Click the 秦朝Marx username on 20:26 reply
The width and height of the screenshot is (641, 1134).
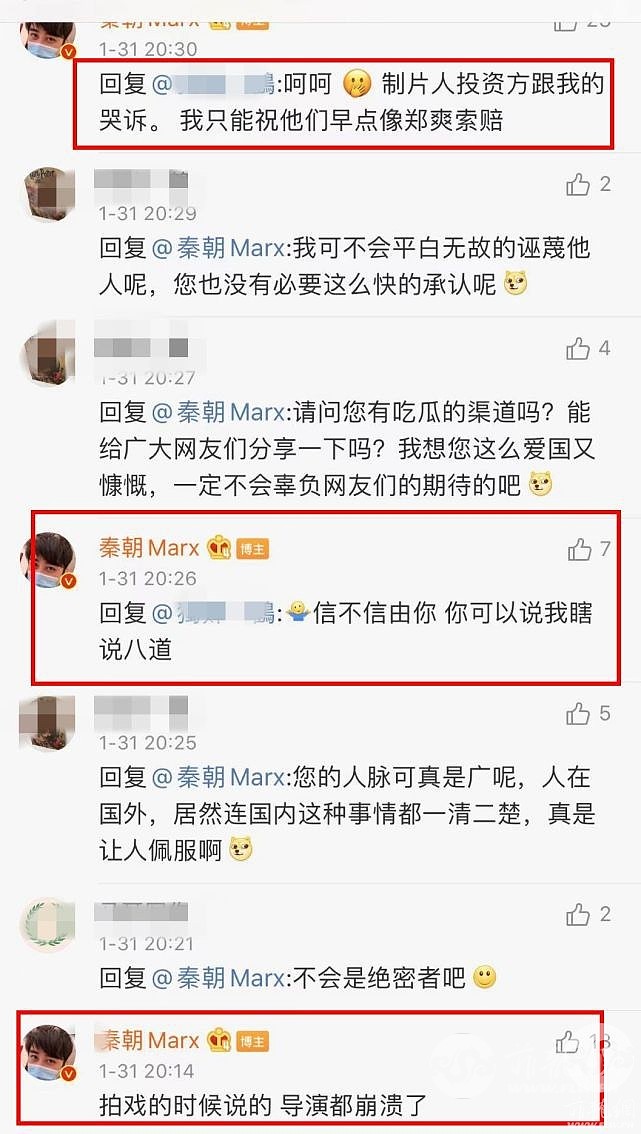point(149,548)
